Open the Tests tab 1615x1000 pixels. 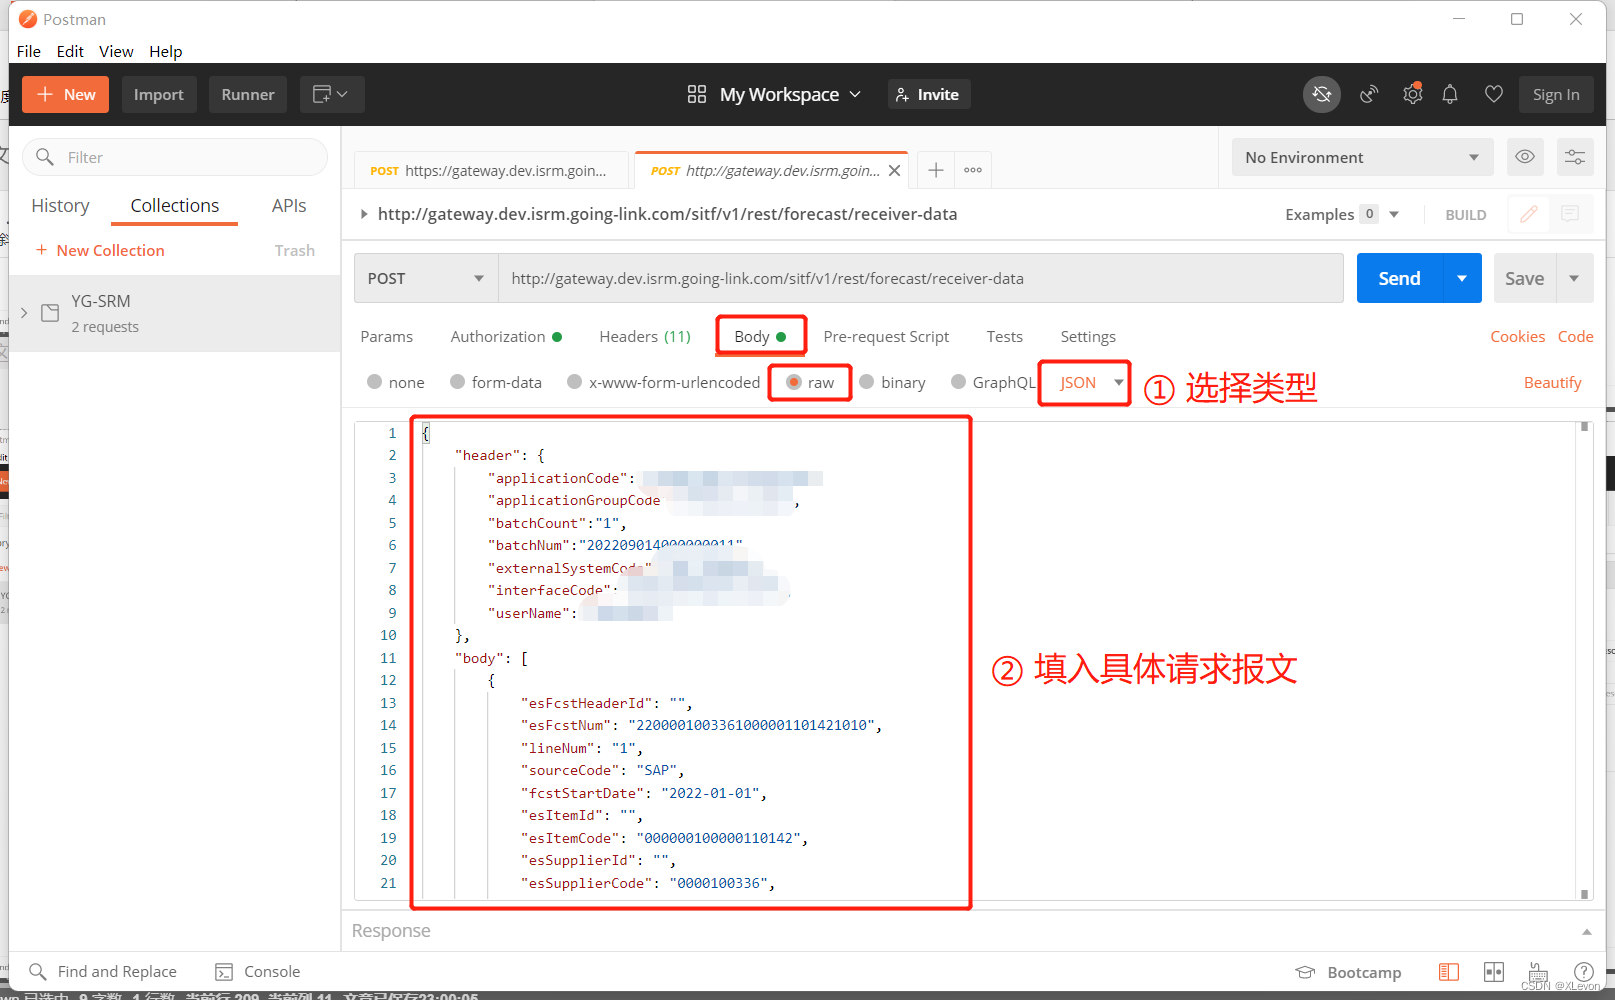1004,336
